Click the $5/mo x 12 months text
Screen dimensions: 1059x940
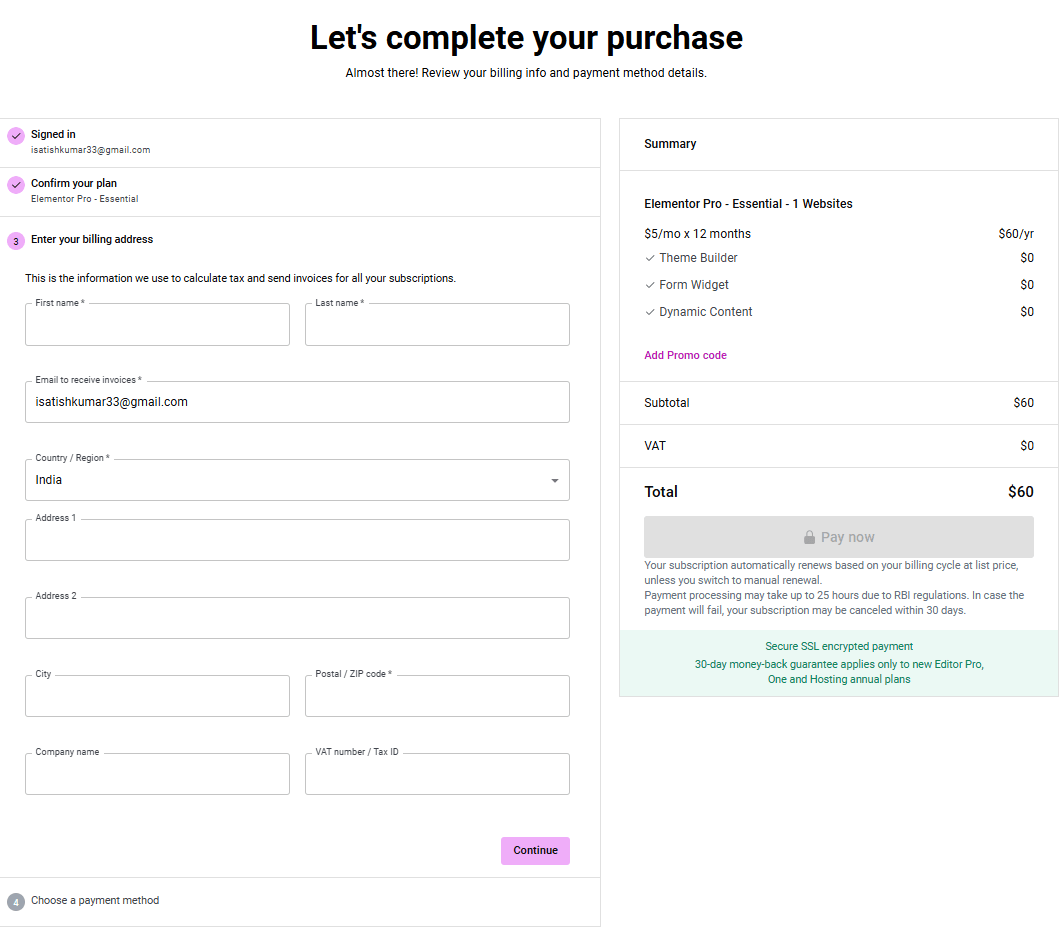pyautogui.click(x=698, y=234)
